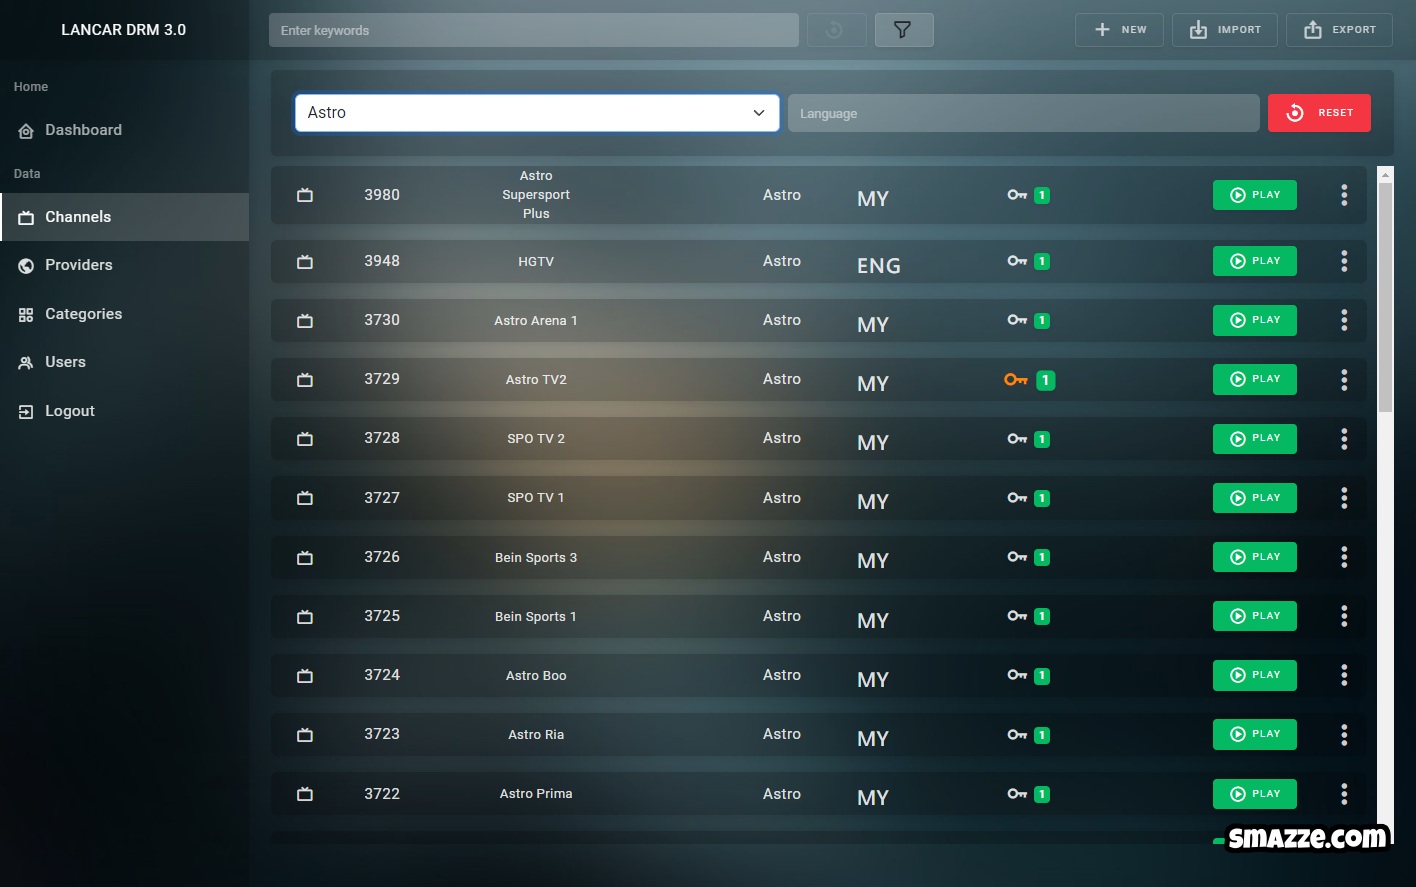Image resolution: width=1416 pixels, height=887 pixels.
Task: Click the LANCAR DRM 3.0 title
Action: pos(124,30)
